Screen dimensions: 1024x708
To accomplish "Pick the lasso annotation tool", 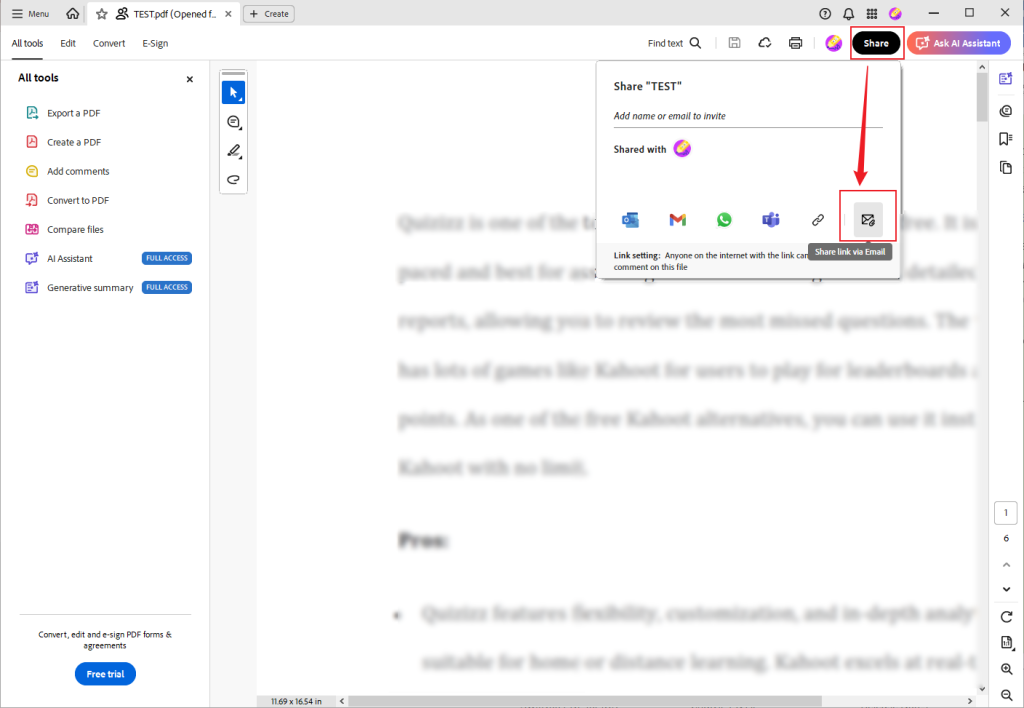I will pyautogui.click(x=233, y=180).
